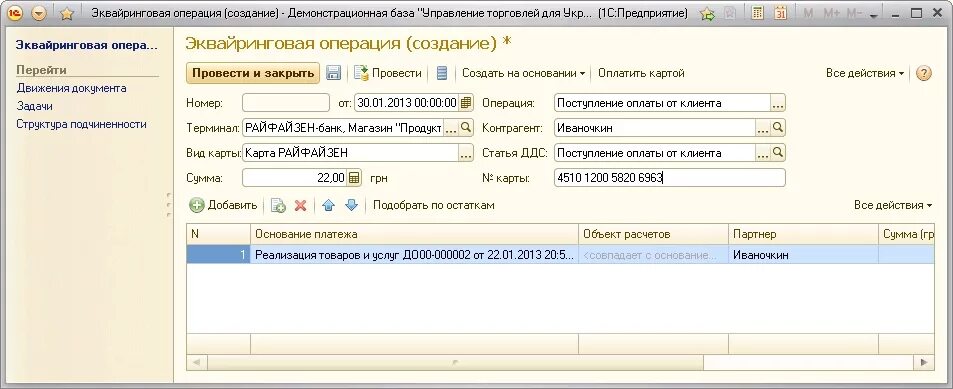Open top Все действия menu
The width and height of the screenshot is (953, 389).
[x=865, y=73]
